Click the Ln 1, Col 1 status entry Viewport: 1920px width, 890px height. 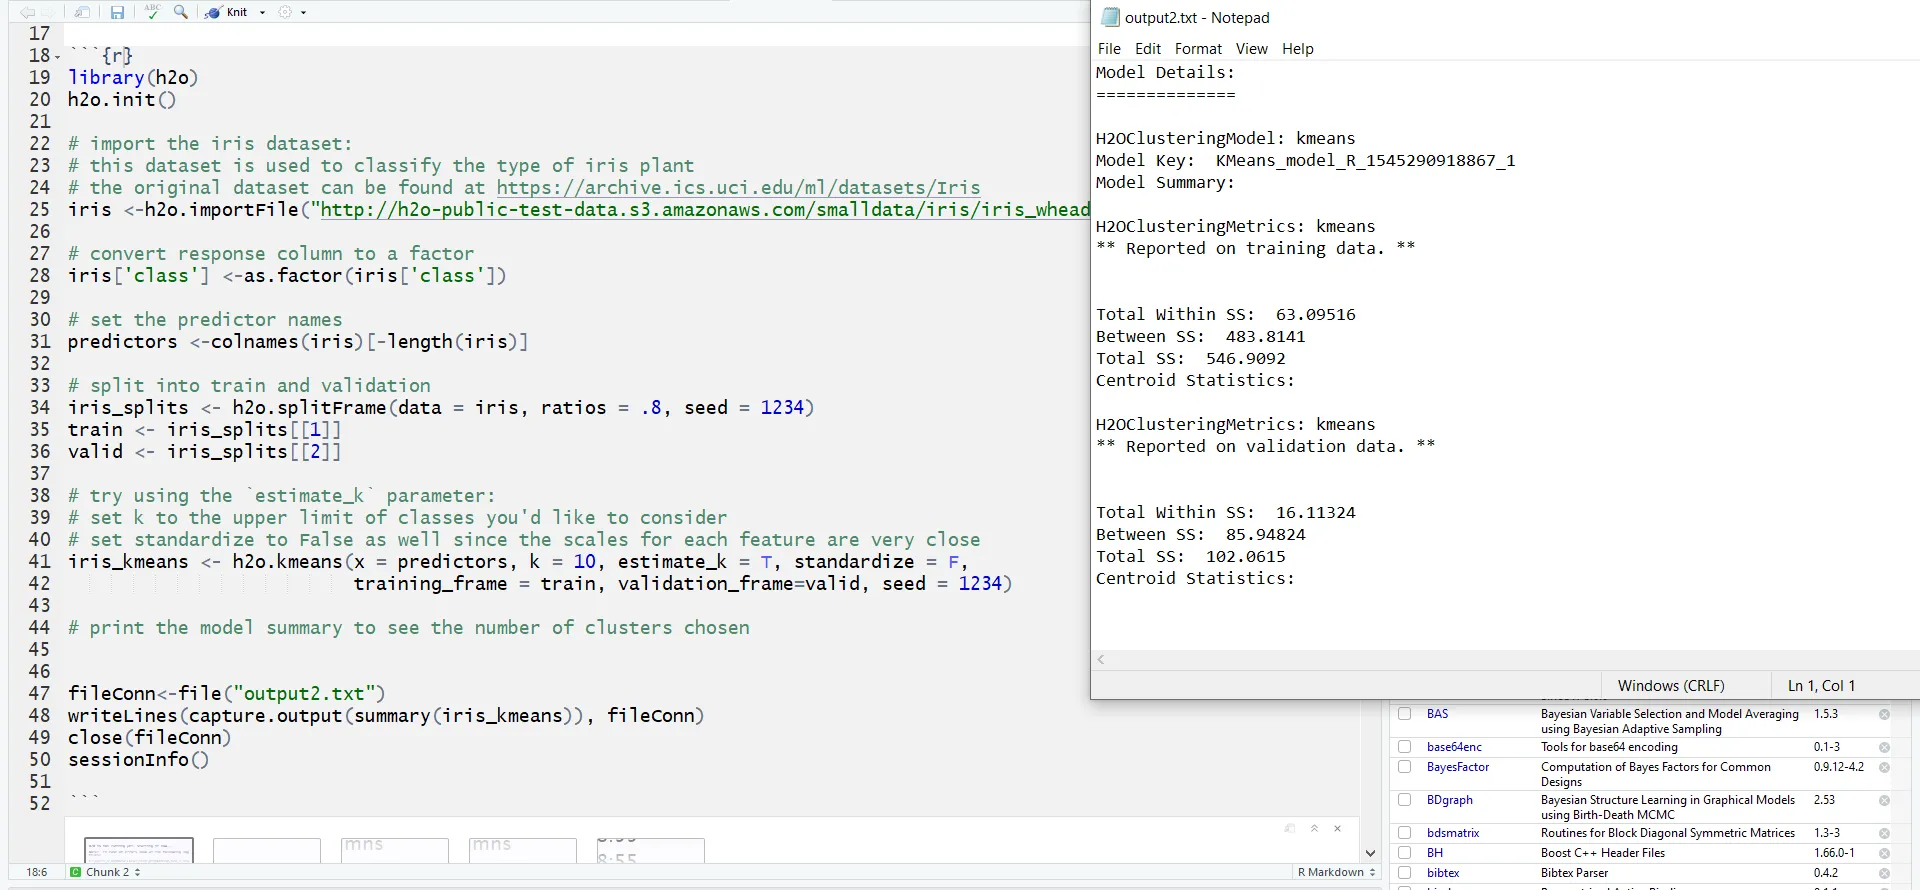[1821, 685]
